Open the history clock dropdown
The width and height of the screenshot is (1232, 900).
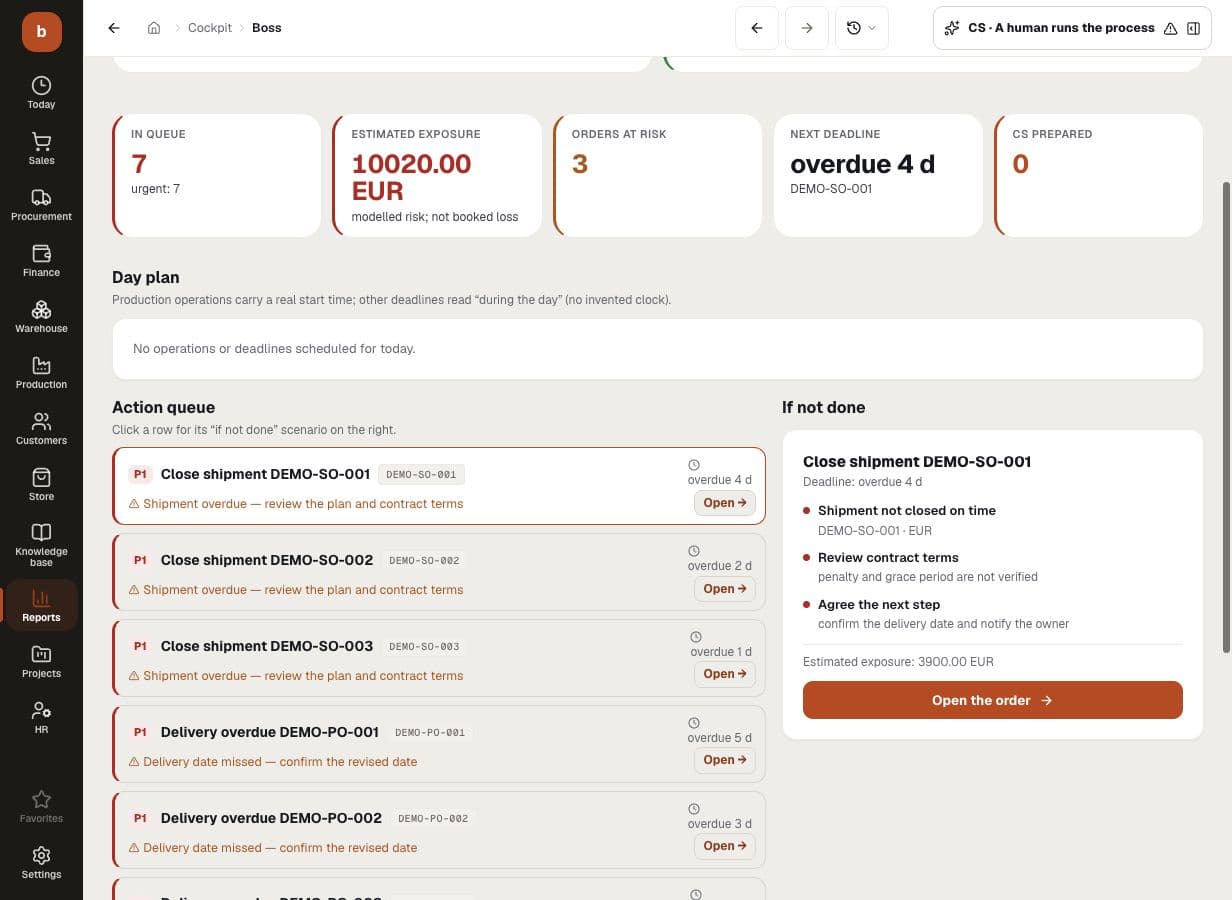(x=861, y=28)
